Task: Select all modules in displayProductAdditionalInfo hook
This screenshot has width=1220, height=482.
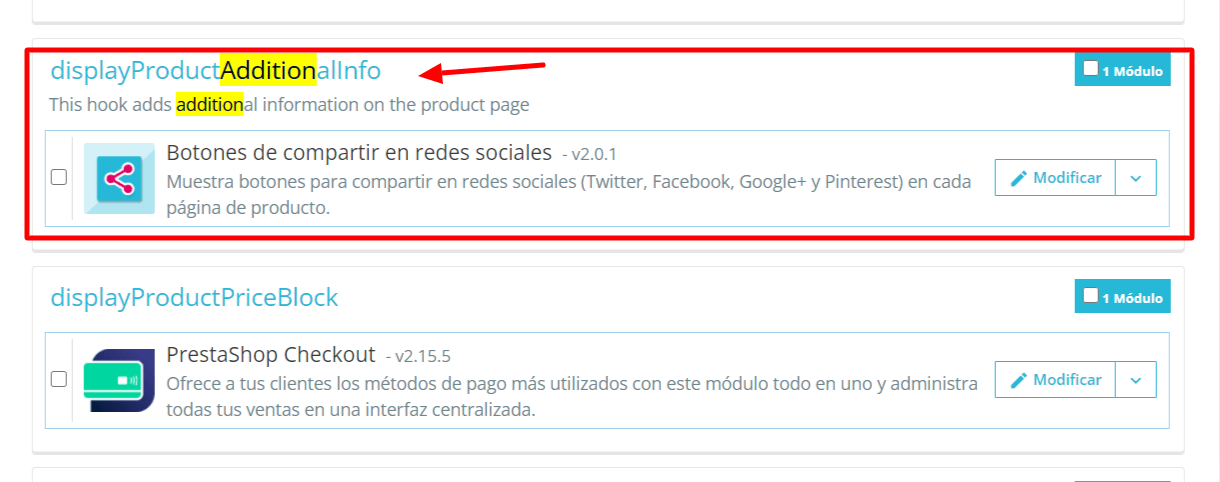Action: pyautogui.click(x=1091, y=70)
